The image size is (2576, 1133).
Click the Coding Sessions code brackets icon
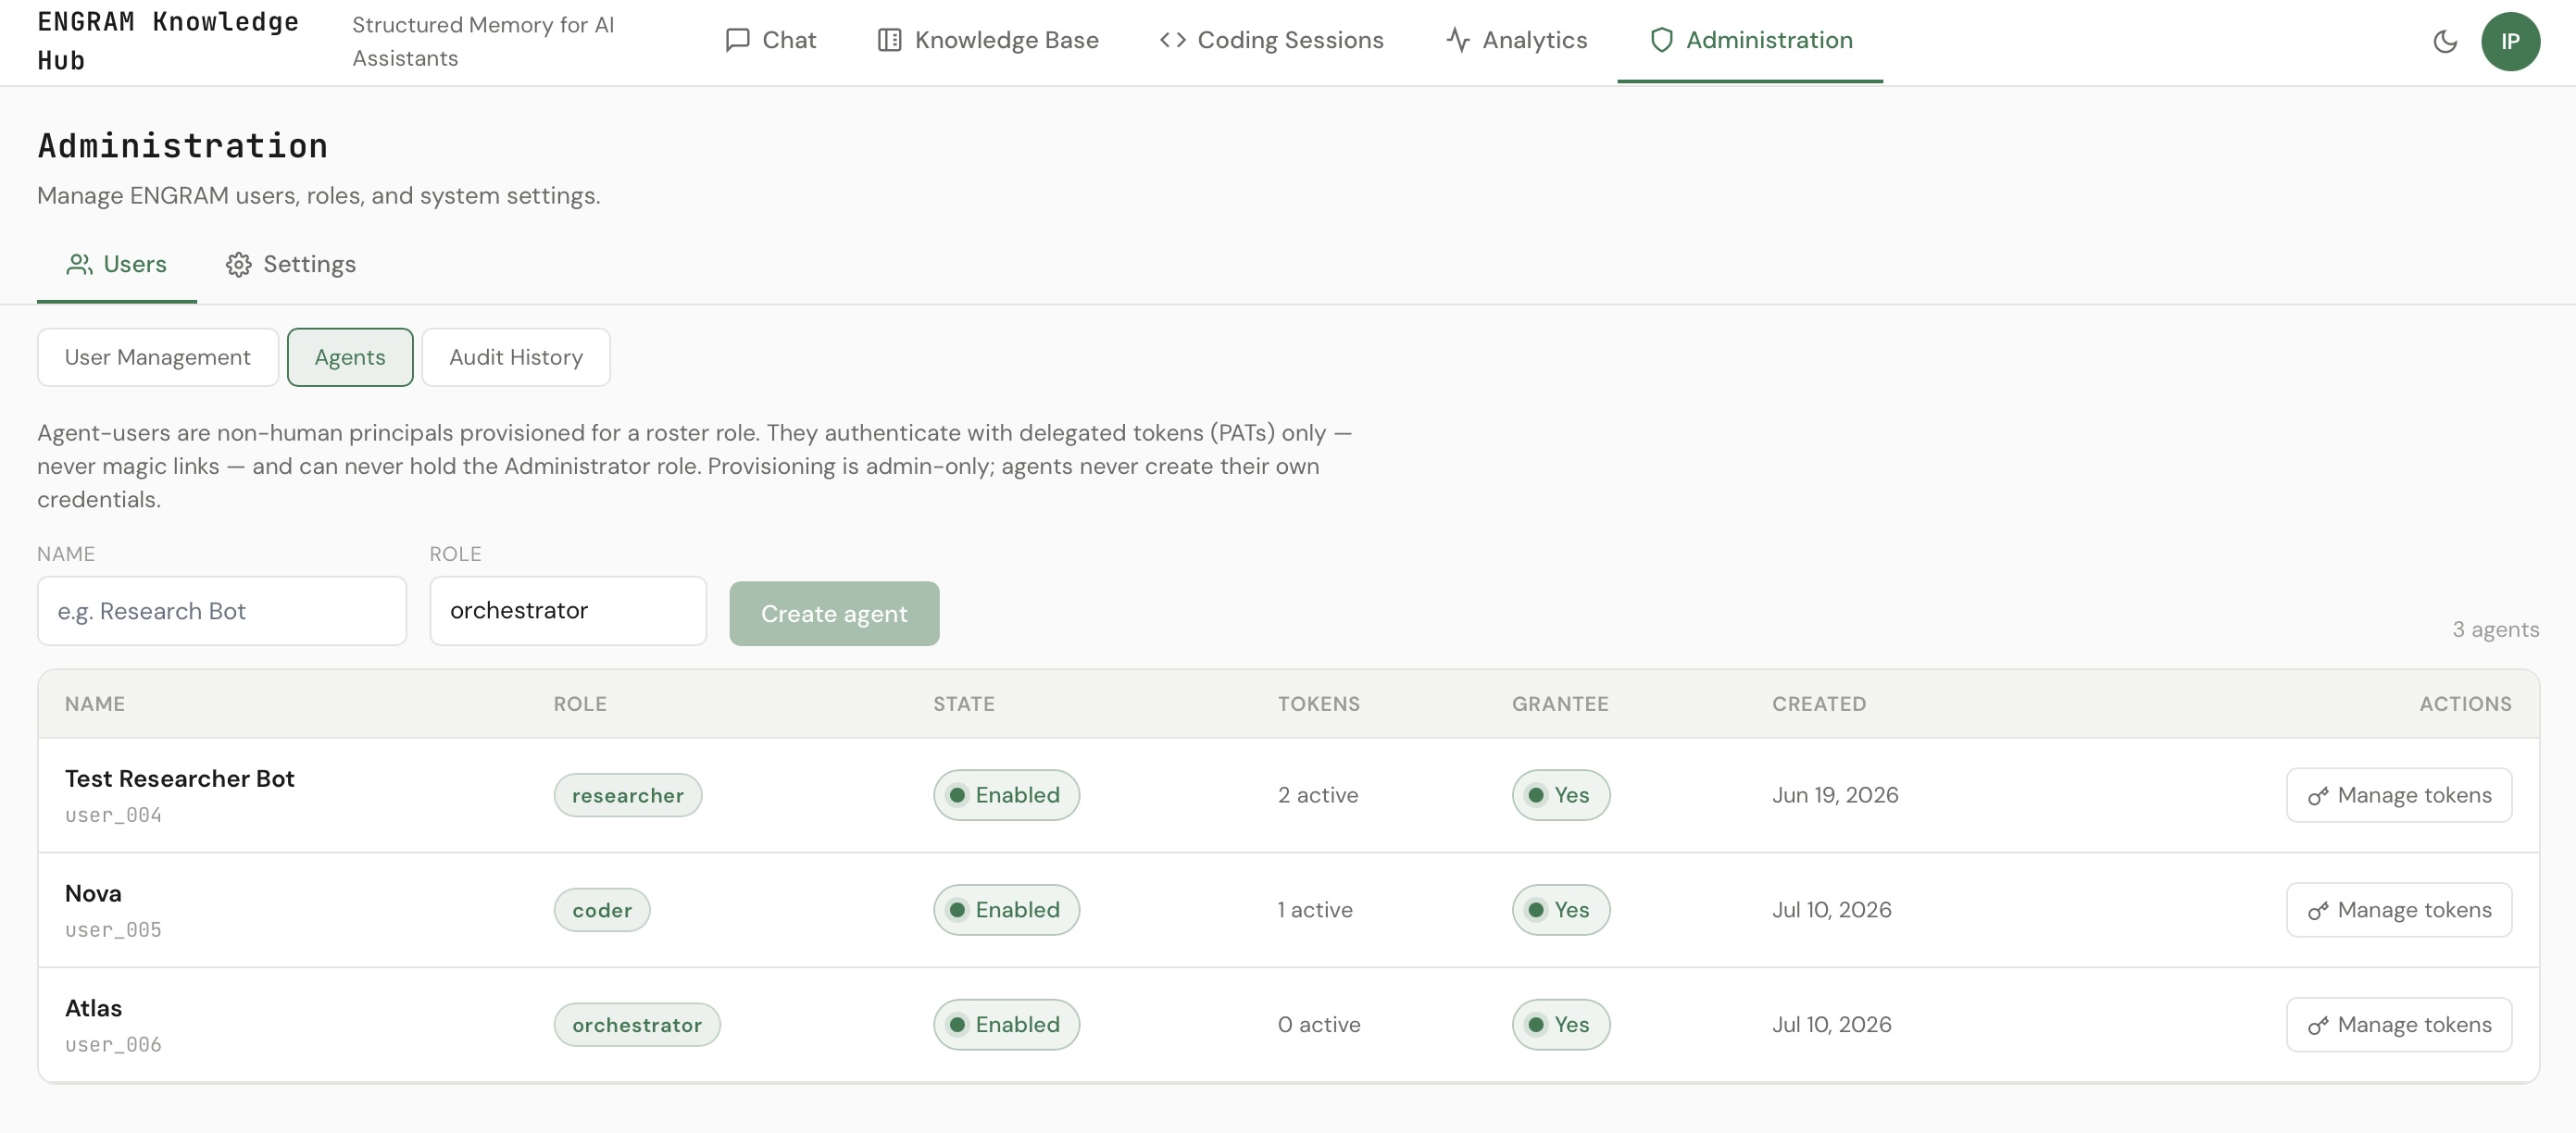point(1172,40)
